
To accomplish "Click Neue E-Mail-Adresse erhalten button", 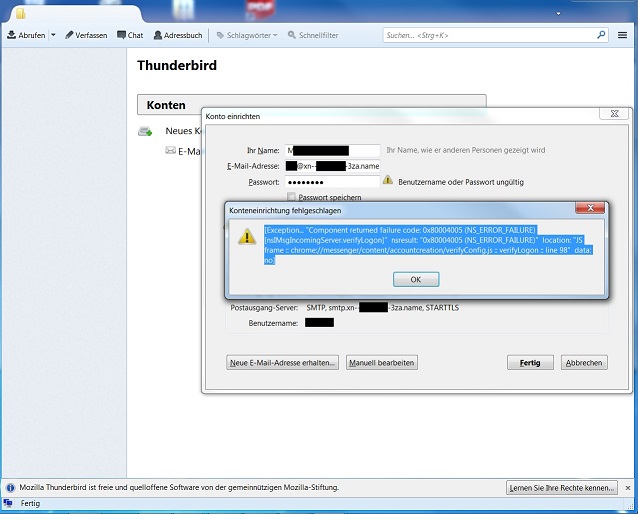I will tap(282, 363).
